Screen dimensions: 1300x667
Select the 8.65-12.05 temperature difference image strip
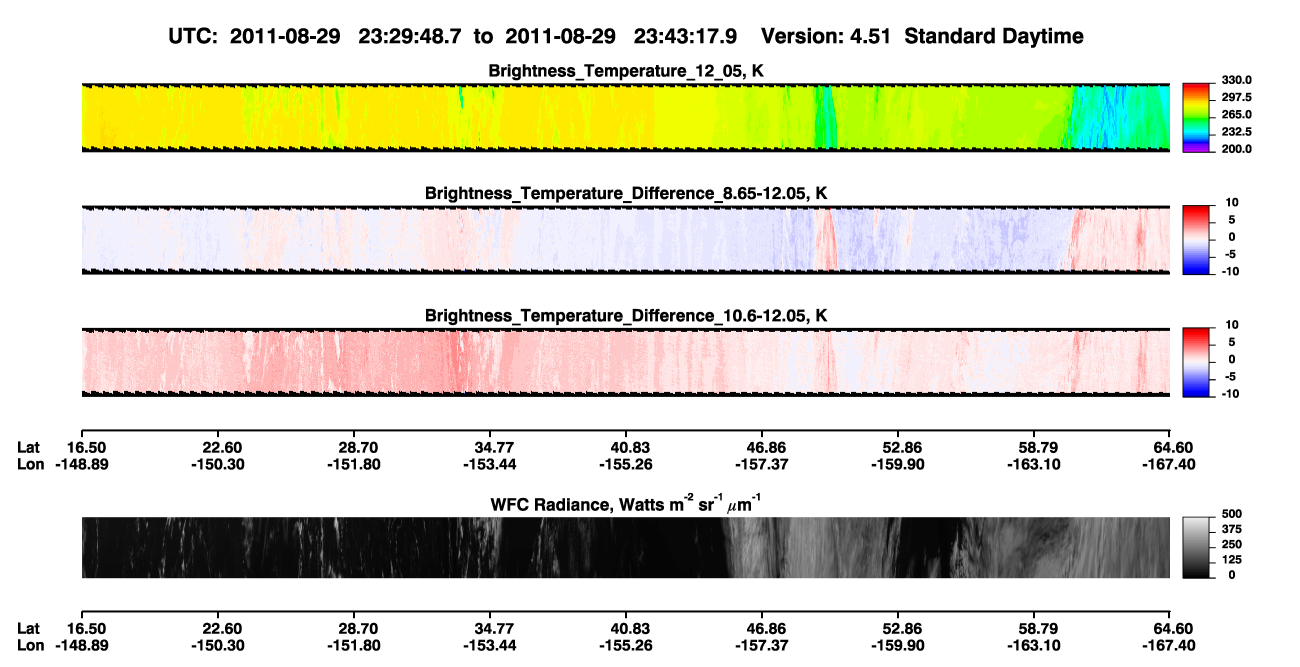(625, 239)
